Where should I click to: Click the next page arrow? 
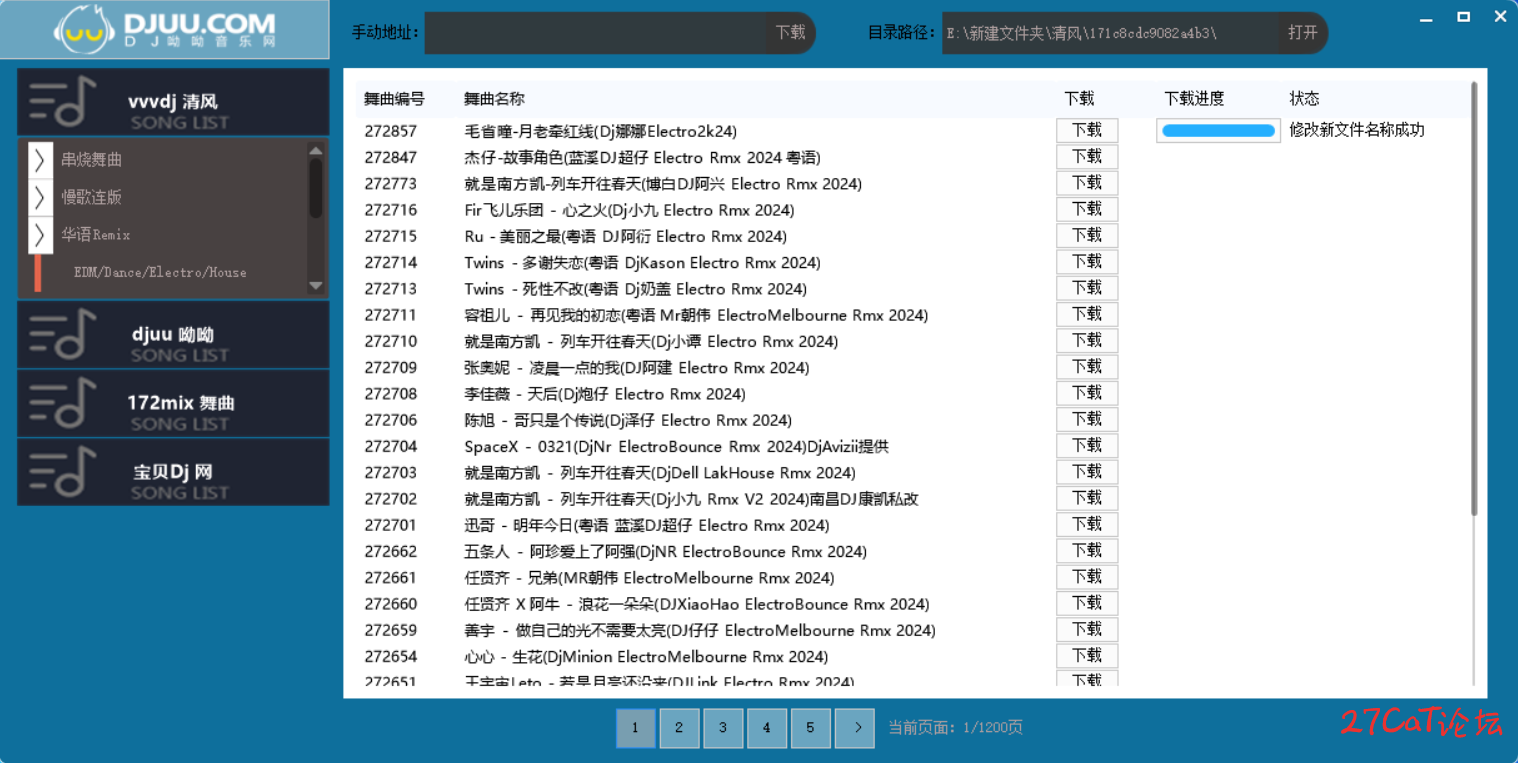[x=856, y=728]
